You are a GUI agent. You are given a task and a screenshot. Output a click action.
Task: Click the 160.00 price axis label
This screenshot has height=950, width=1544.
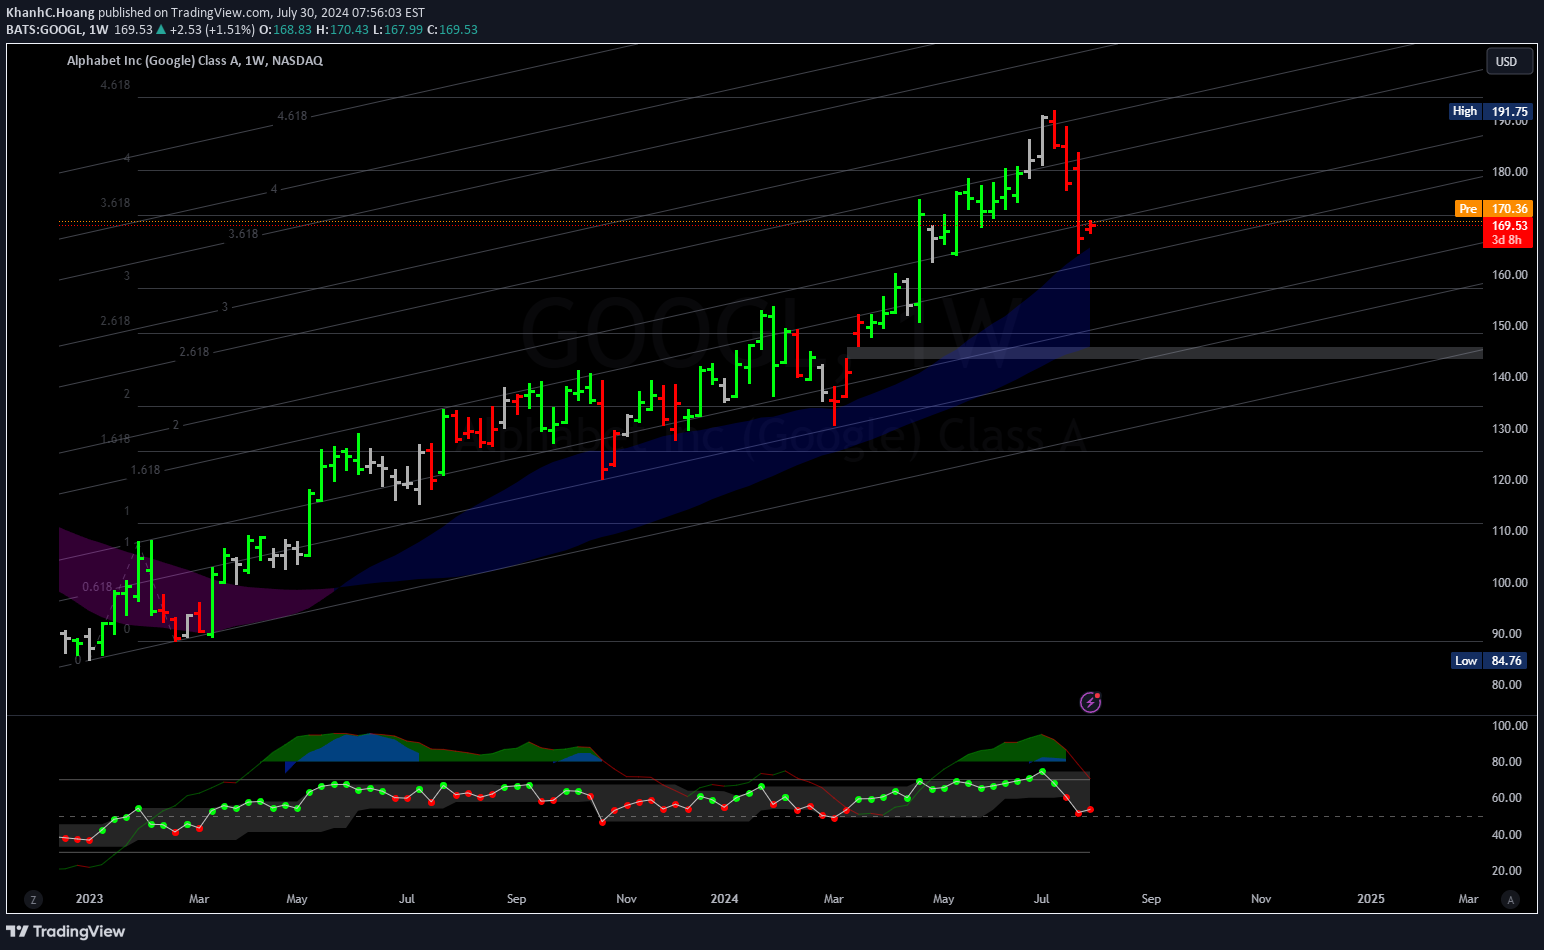click(1510, 274)
